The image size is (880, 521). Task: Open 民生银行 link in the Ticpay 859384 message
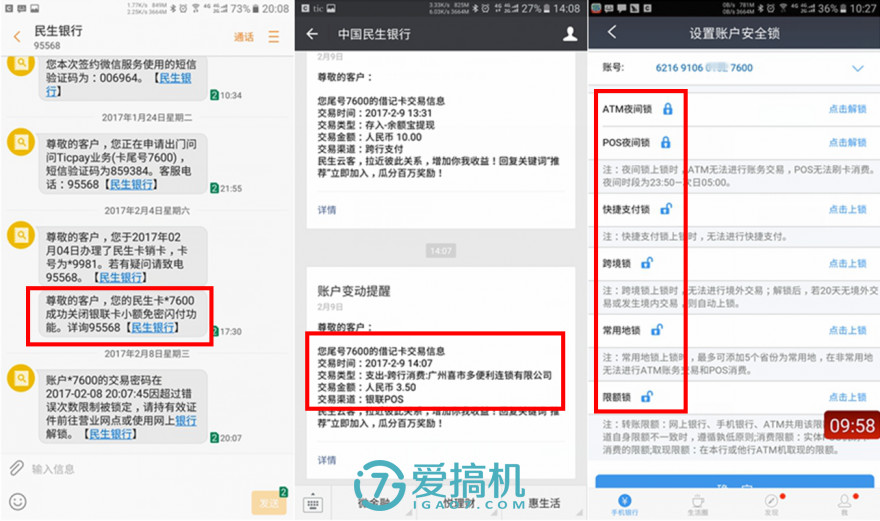[131, 184]
